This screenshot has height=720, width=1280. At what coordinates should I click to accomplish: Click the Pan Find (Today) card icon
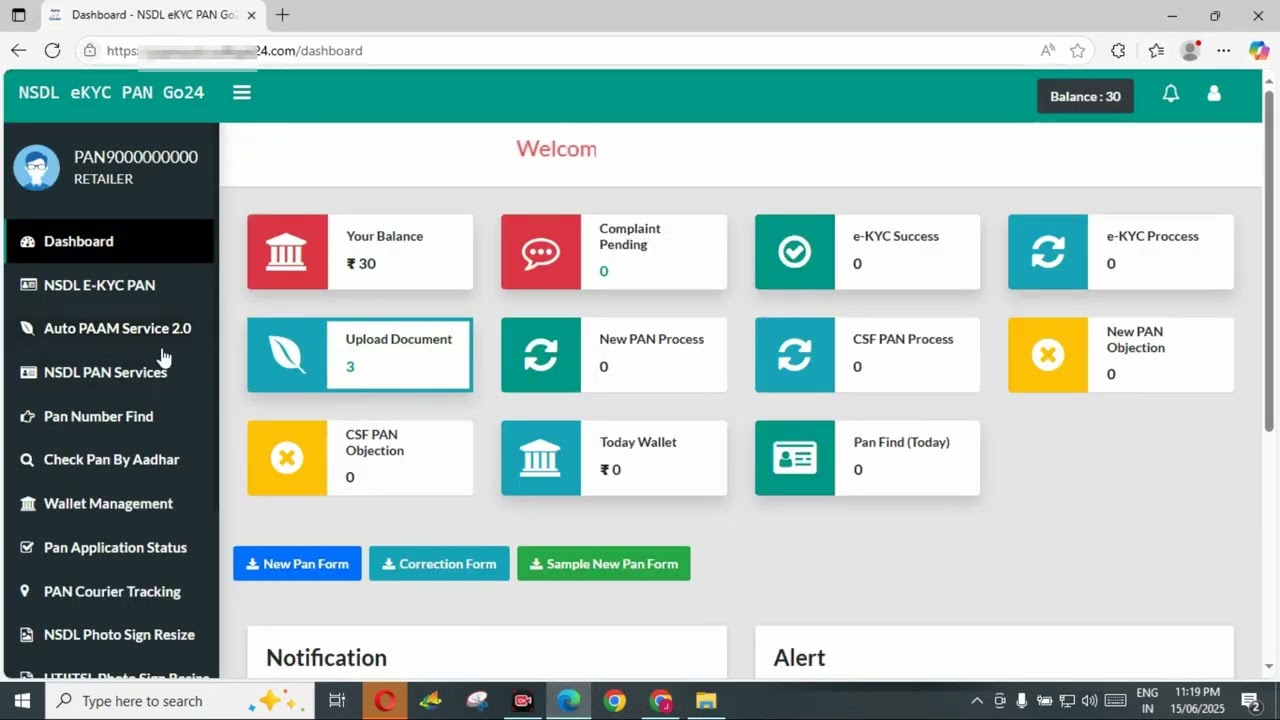coord(795,458)
